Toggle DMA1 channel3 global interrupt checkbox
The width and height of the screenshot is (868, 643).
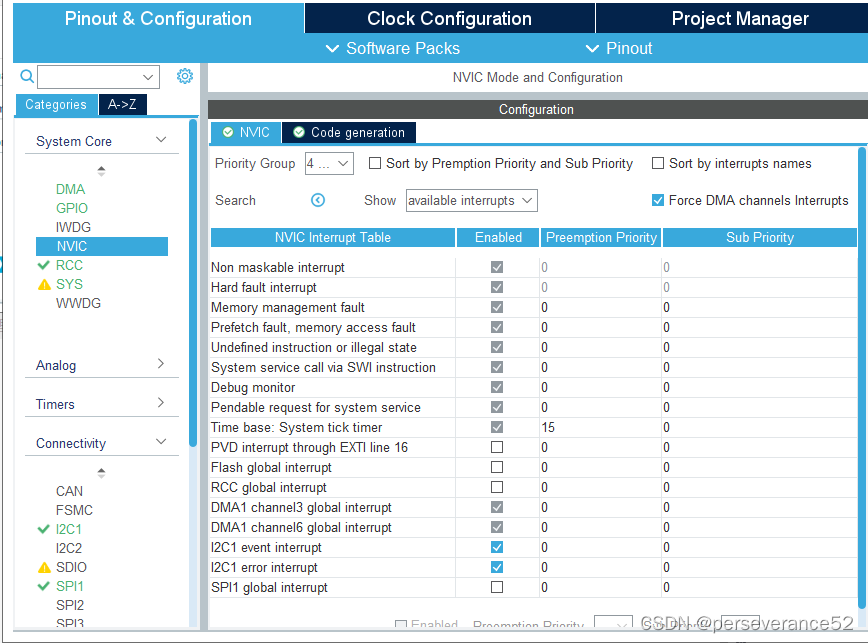click(x=497, y=507)
